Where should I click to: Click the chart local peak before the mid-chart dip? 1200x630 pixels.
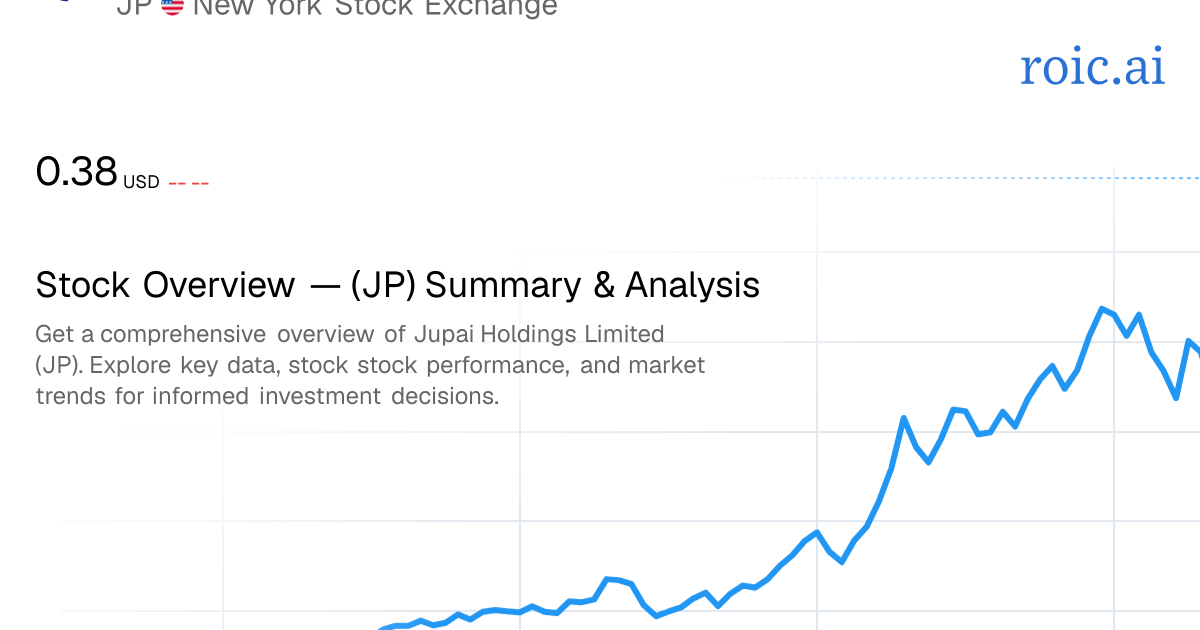[817, 532]
